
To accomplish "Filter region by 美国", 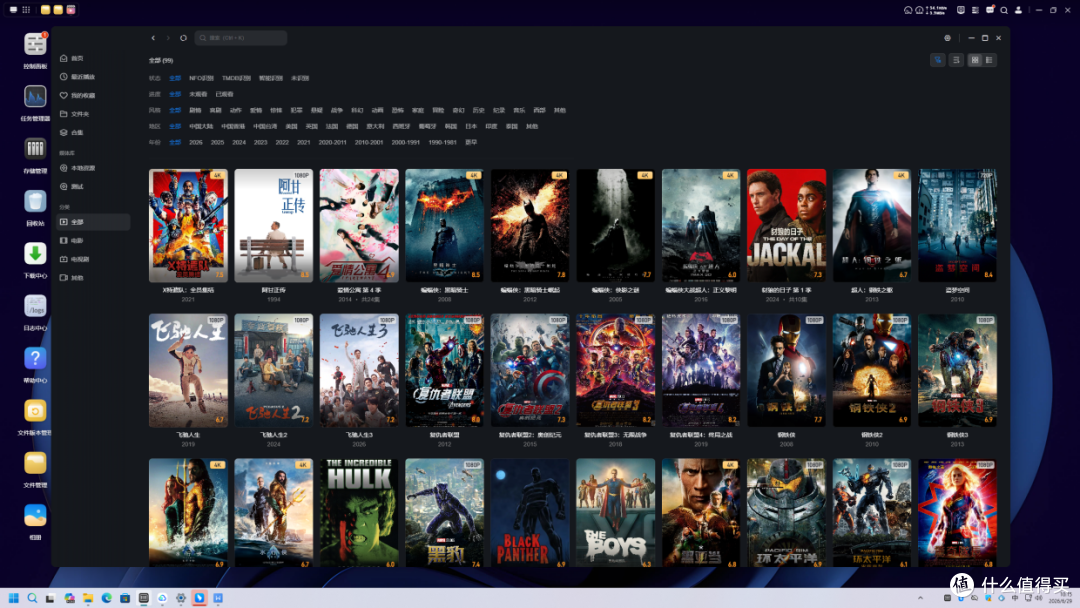I will (291, 127).
